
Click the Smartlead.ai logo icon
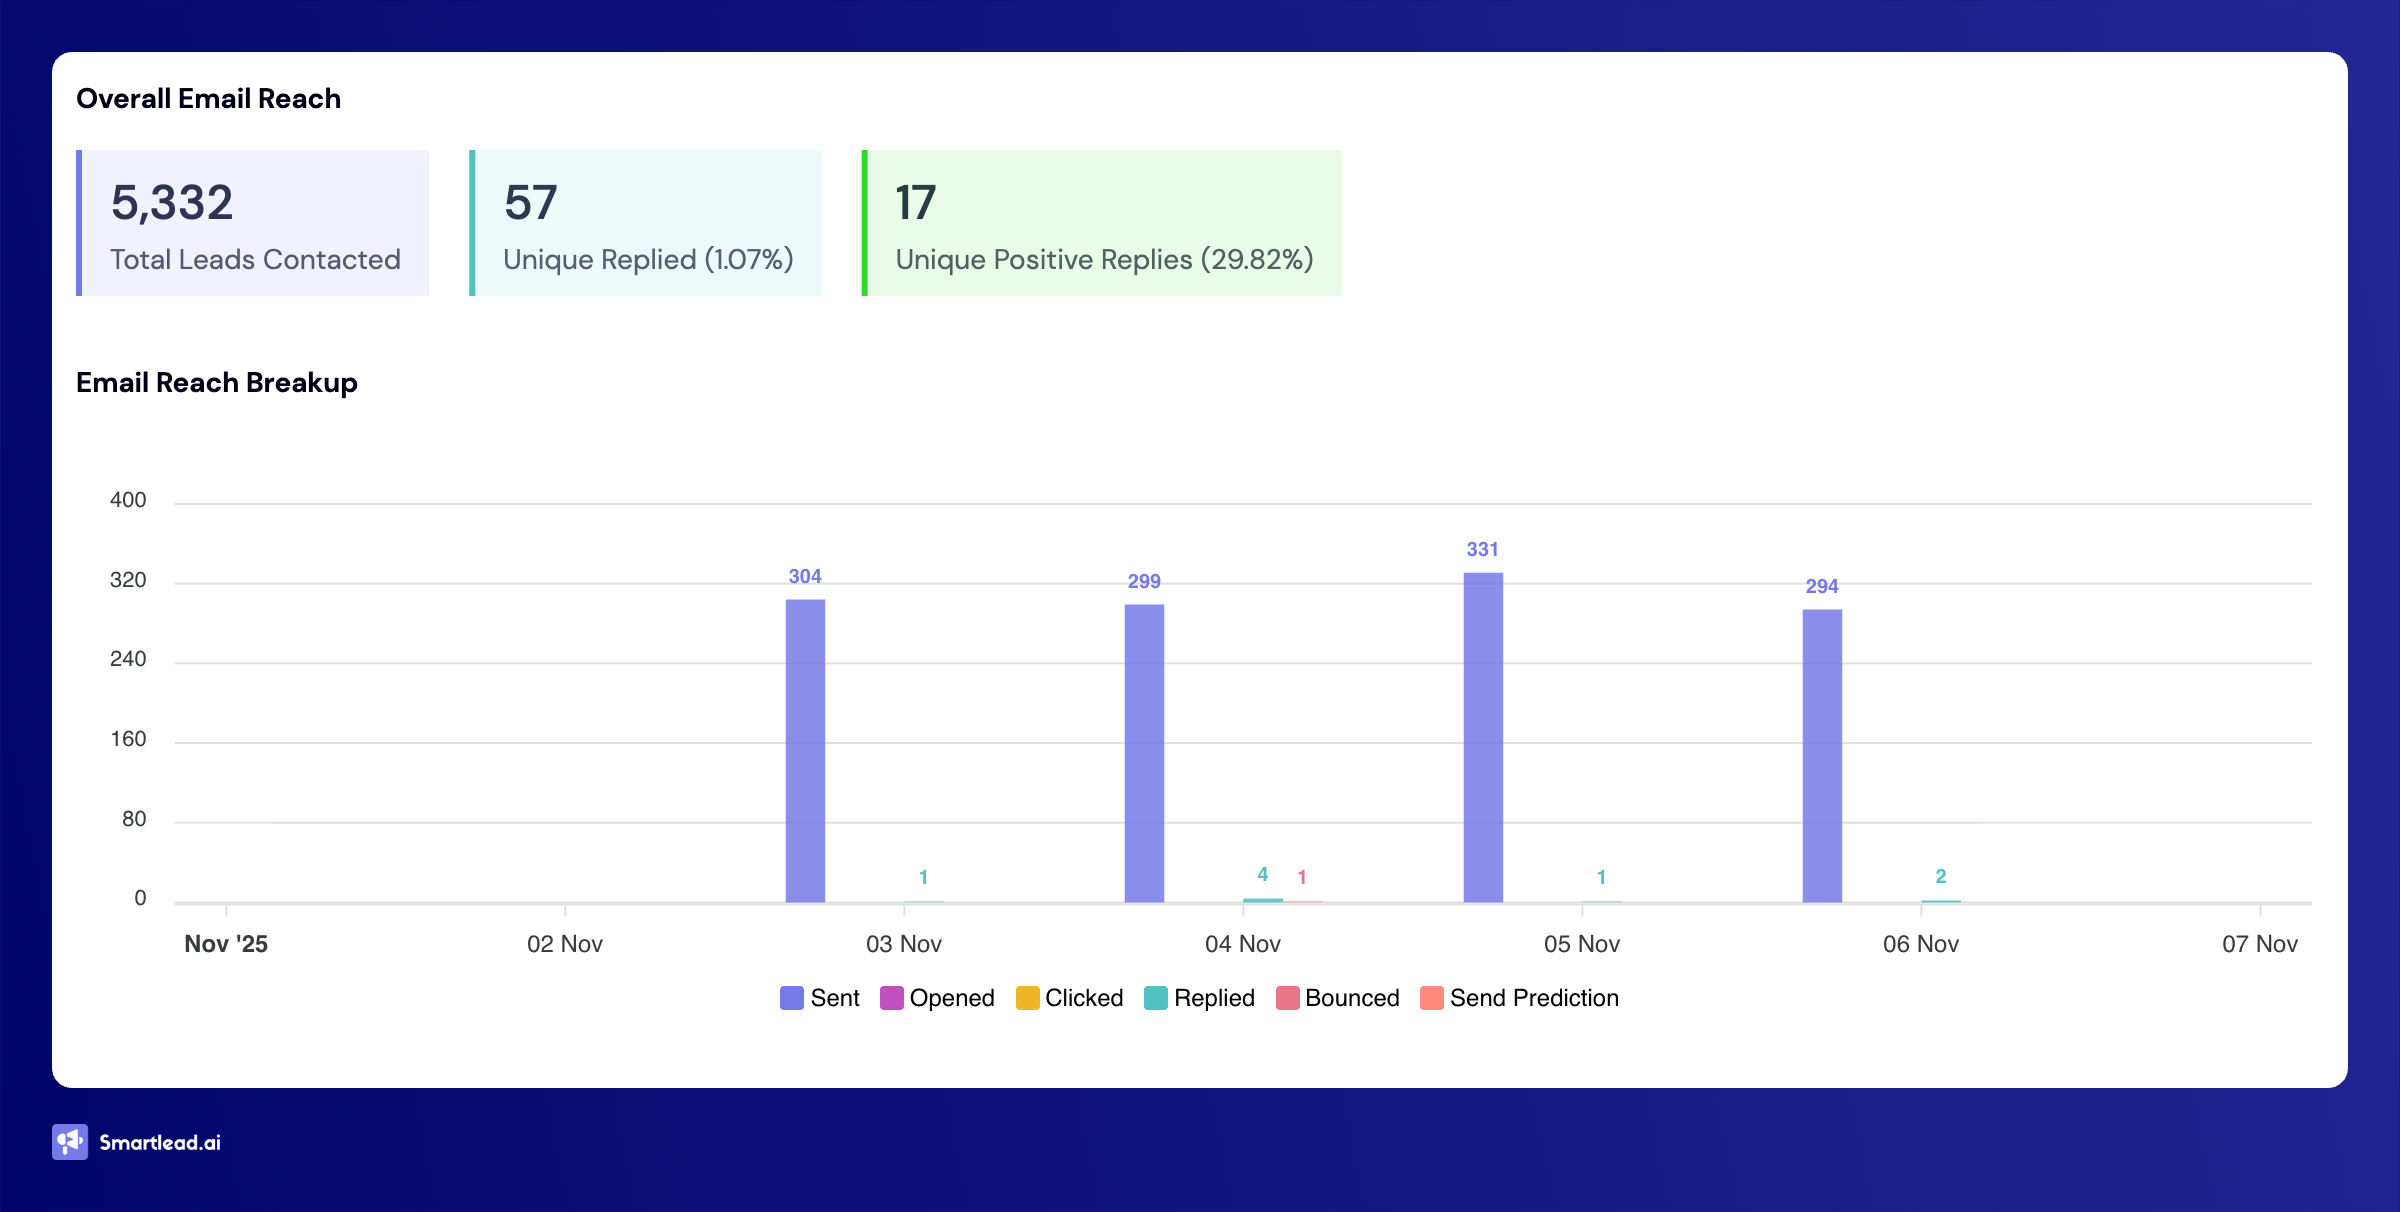(x=70, y=1142)
